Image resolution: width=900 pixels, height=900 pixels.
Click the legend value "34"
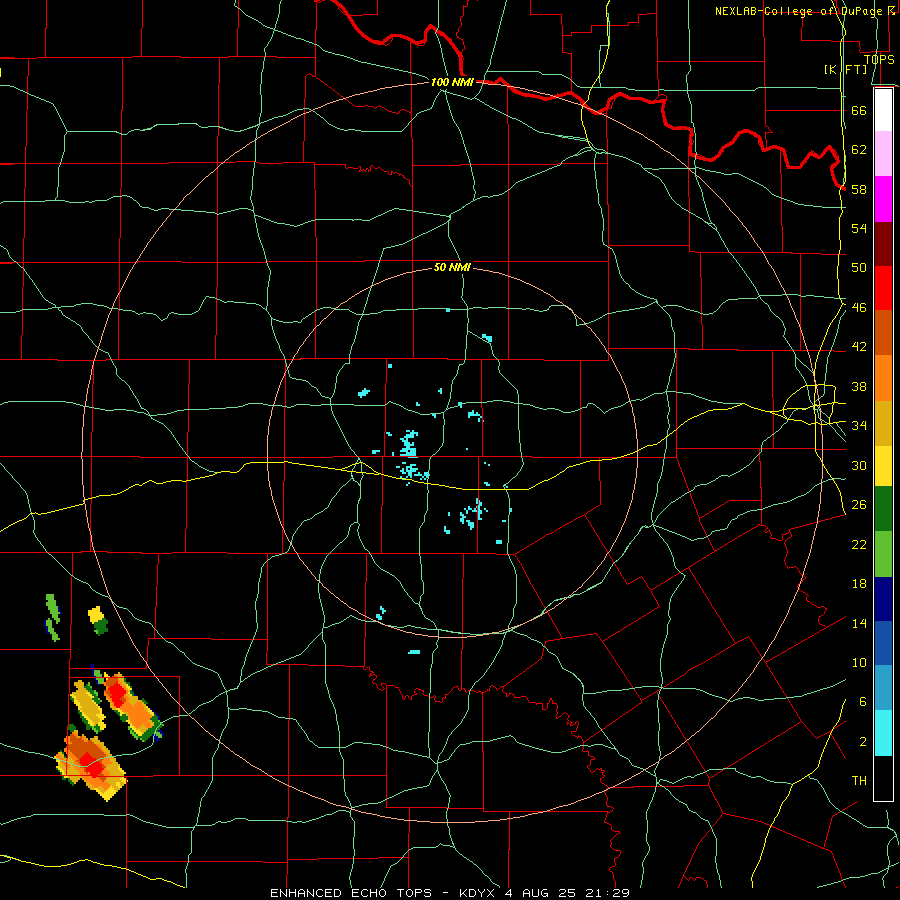[859, 425]
